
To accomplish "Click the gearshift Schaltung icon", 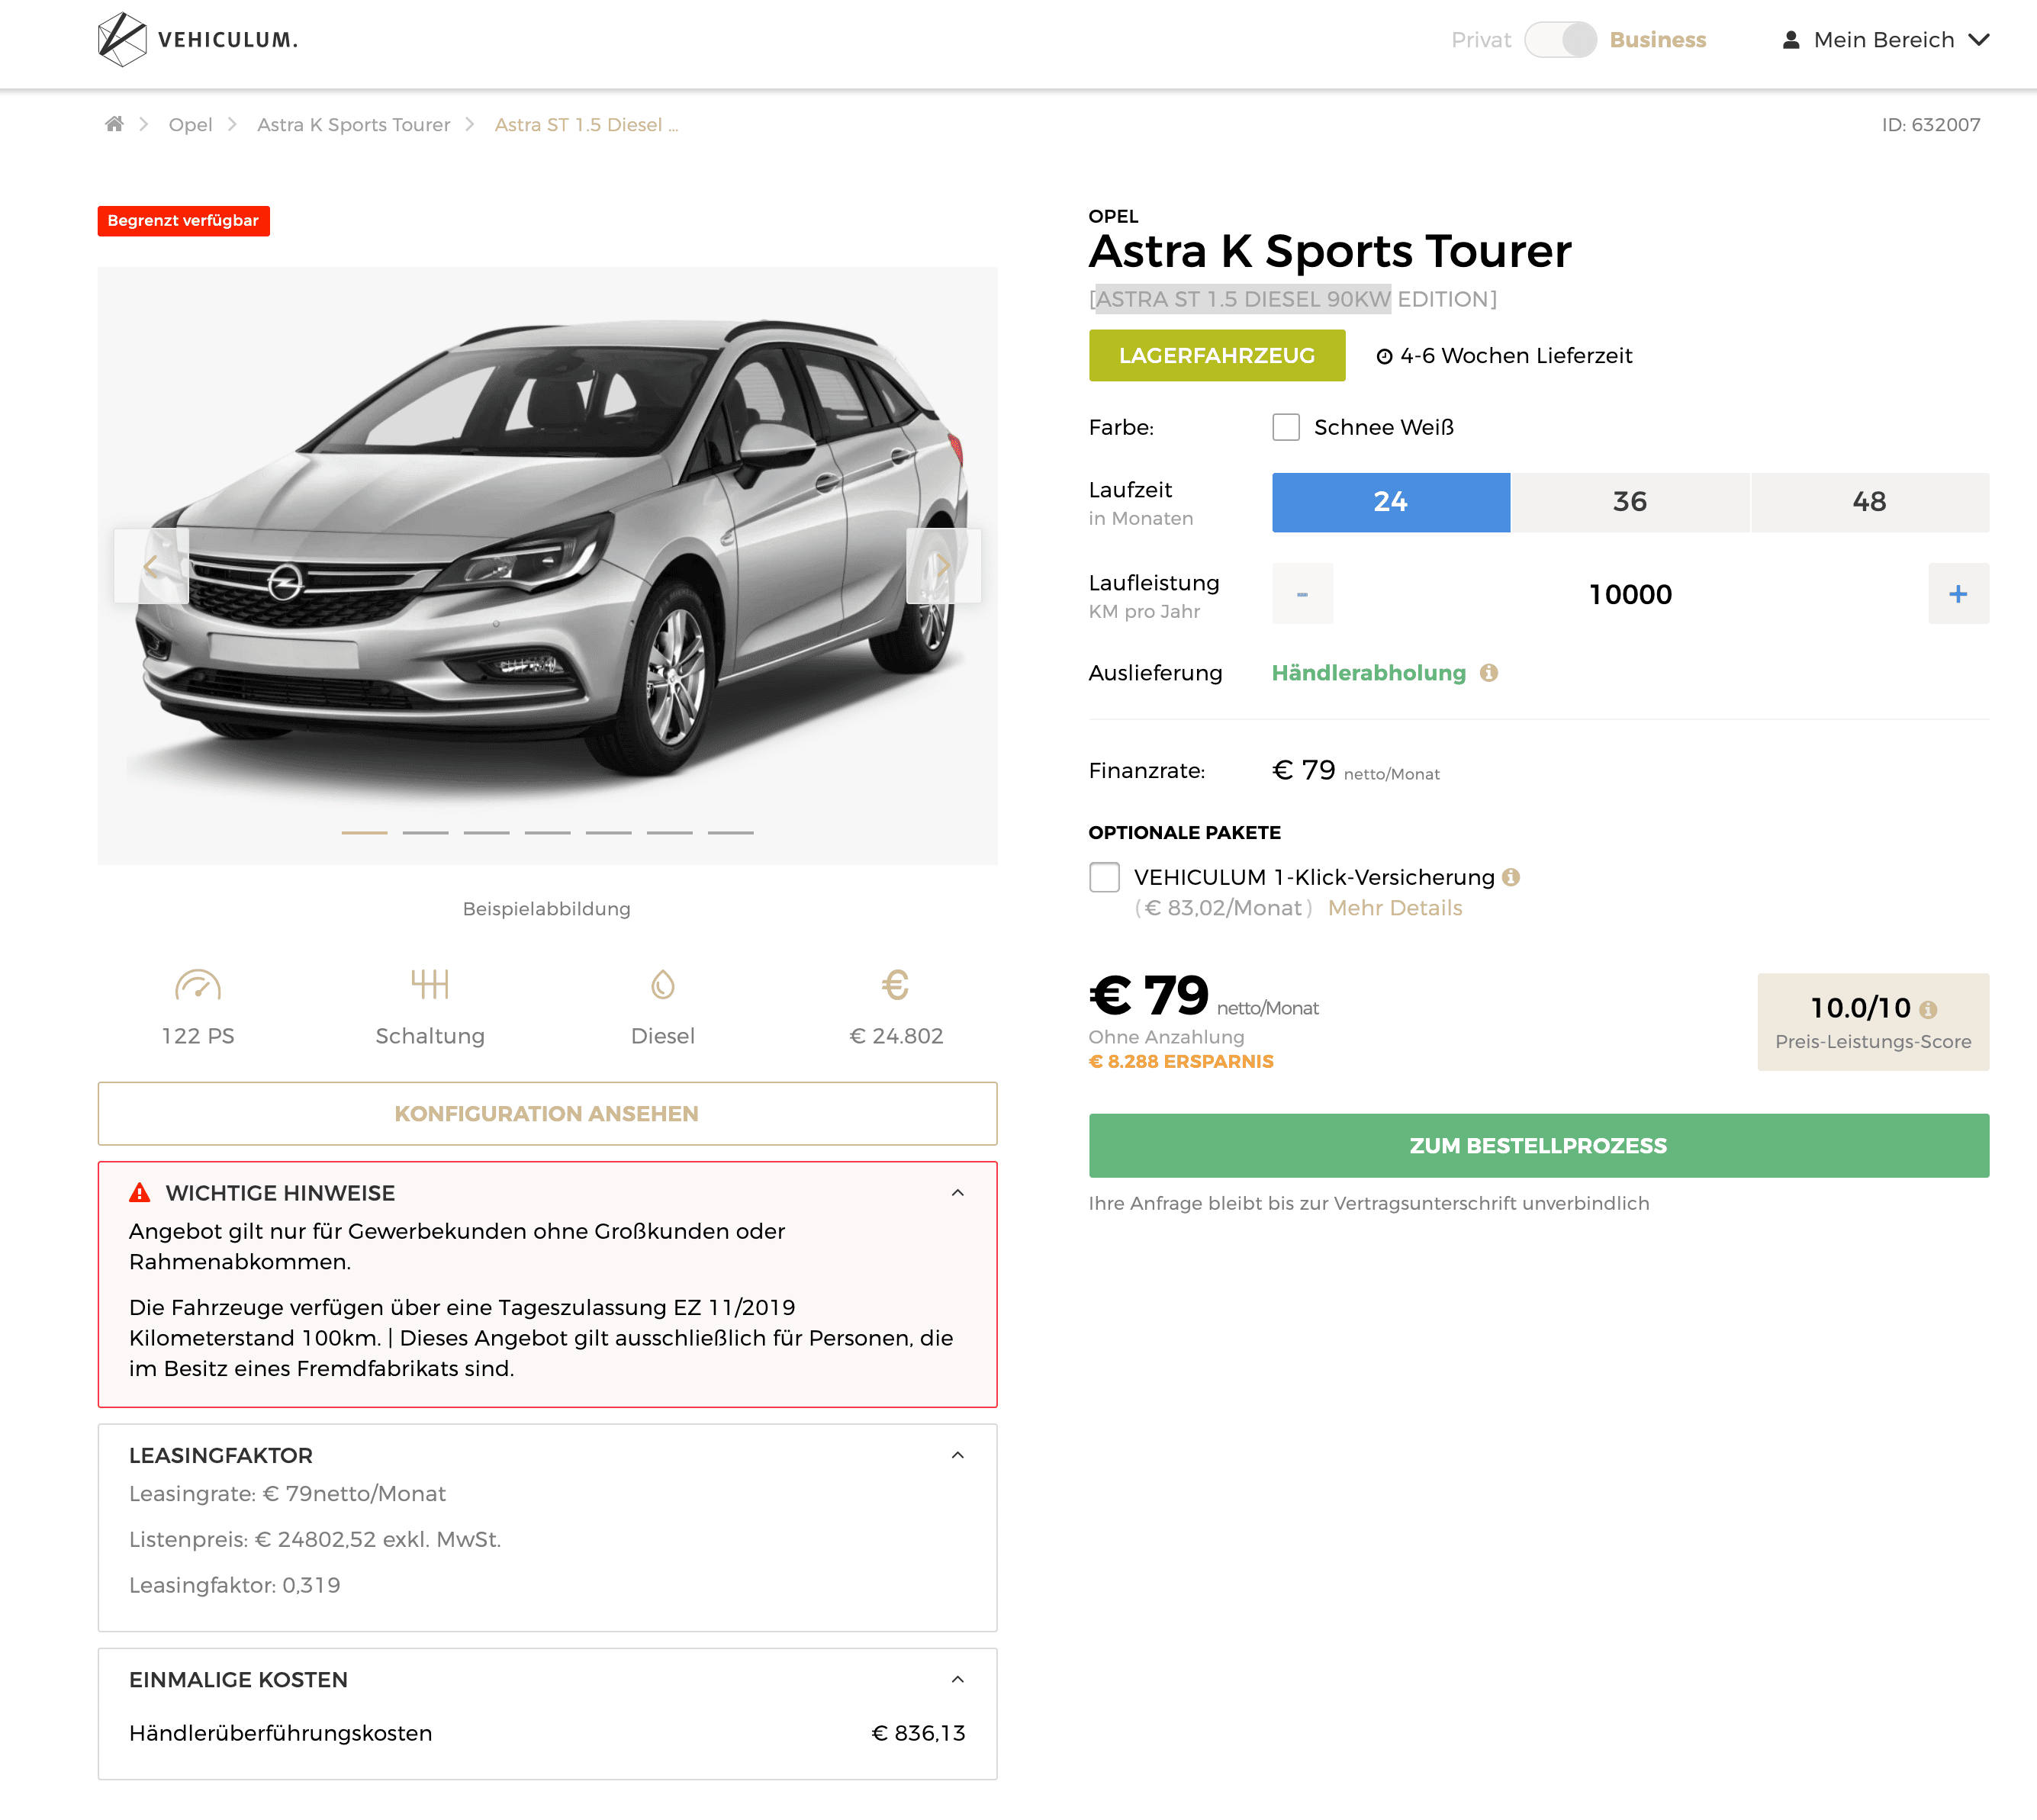I will coord(430,985).
